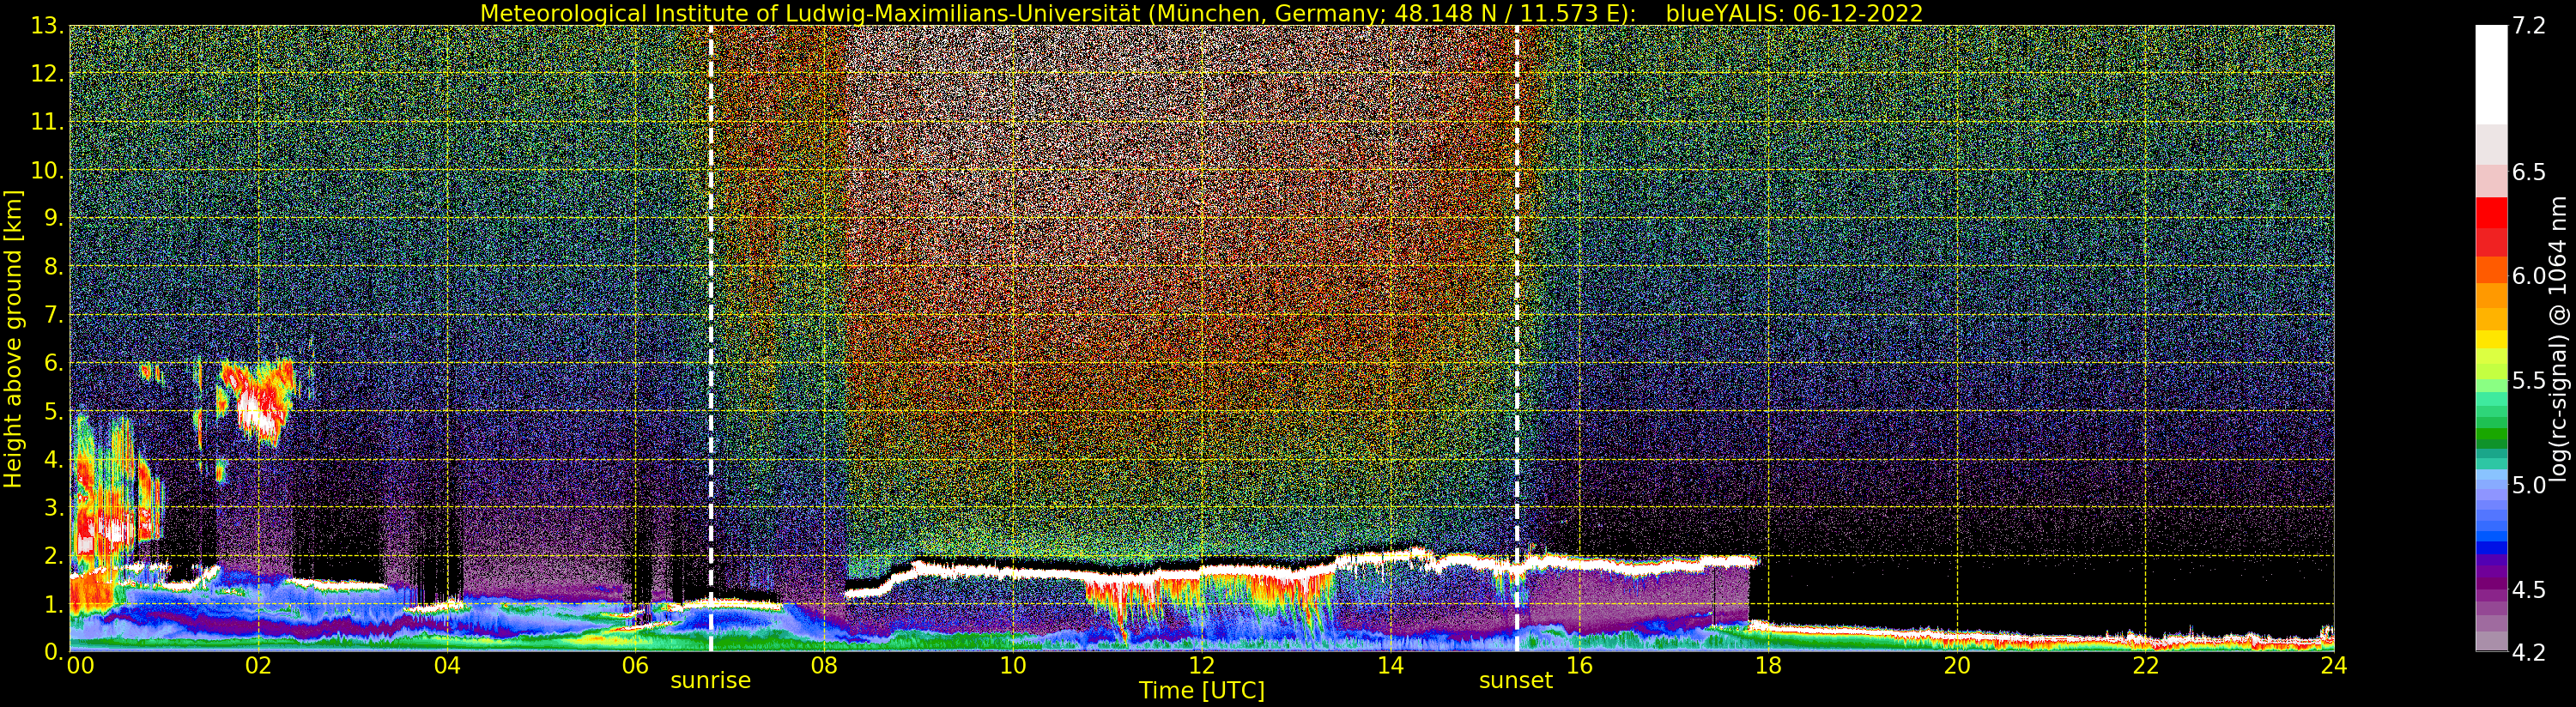Click the white dashed sunrise marker line
Viewport: 2576px width, 707px height.
711,338
